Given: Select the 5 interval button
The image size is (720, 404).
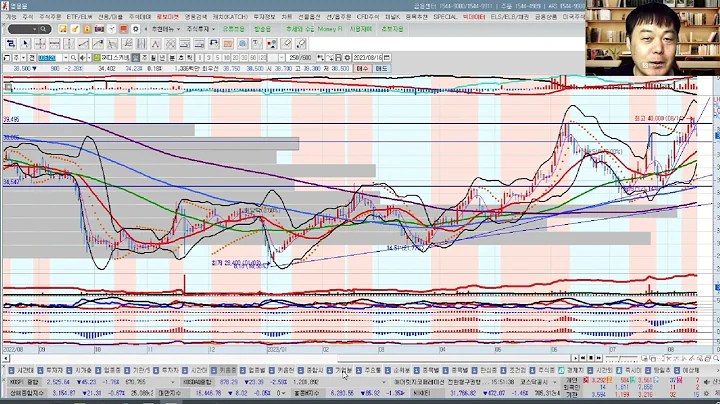Looking at the screenshot, I should click(x=218, y=57).
